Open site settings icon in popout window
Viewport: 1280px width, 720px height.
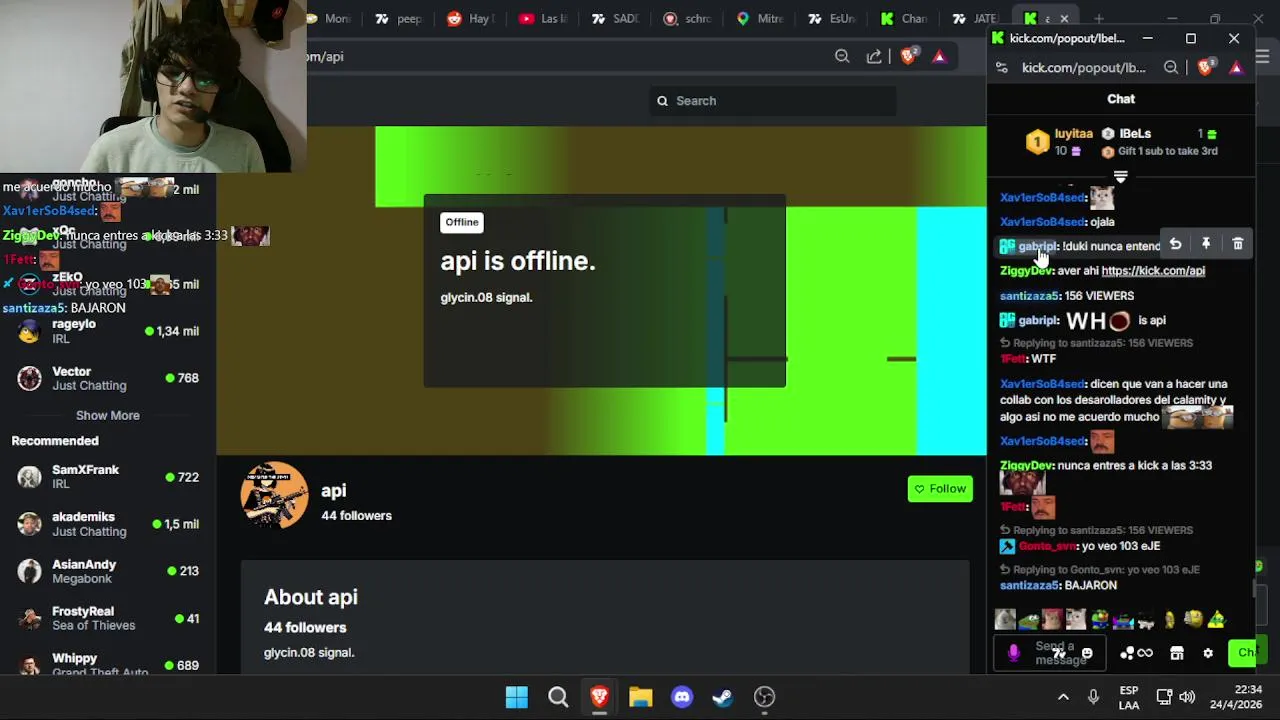click(x=1002, y=67)
